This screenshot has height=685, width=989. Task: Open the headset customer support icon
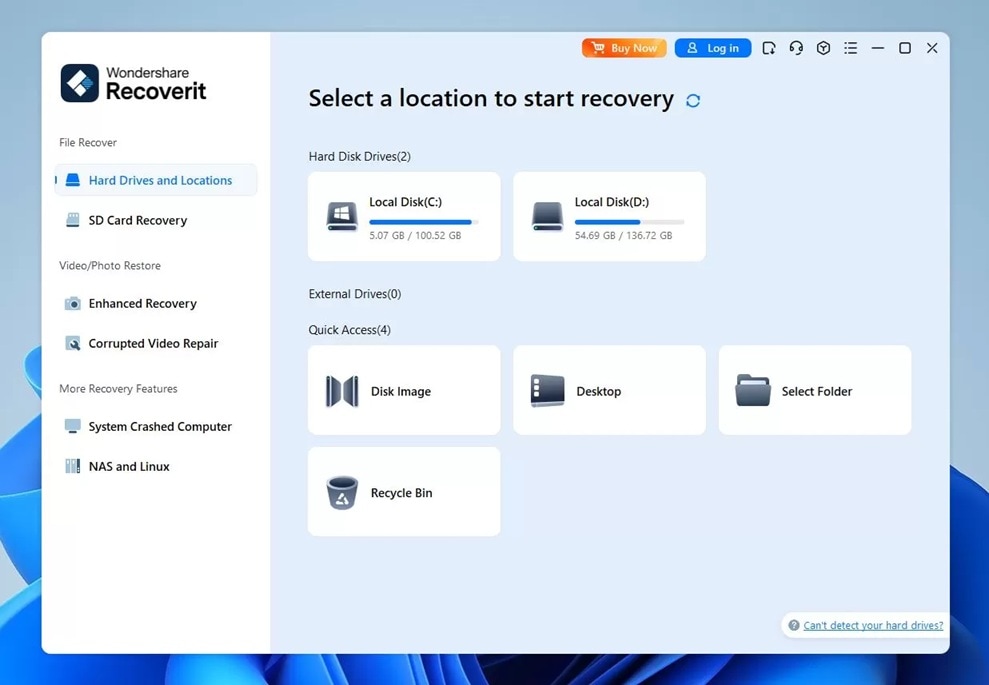point(795,47)
